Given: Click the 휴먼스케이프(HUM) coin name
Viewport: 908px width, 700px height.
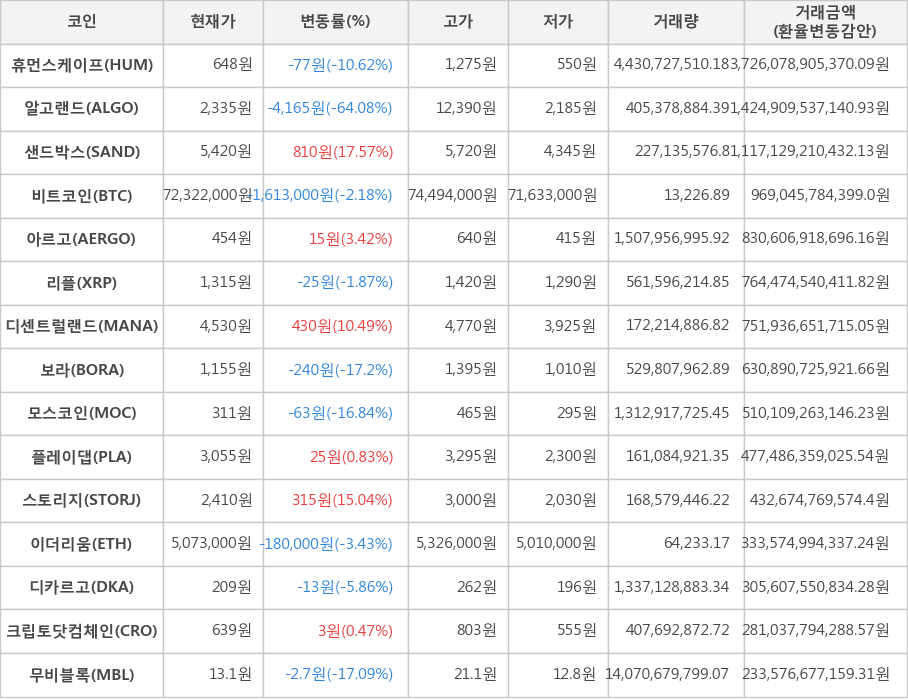Looking at the screenshot, I should (82, 66).
